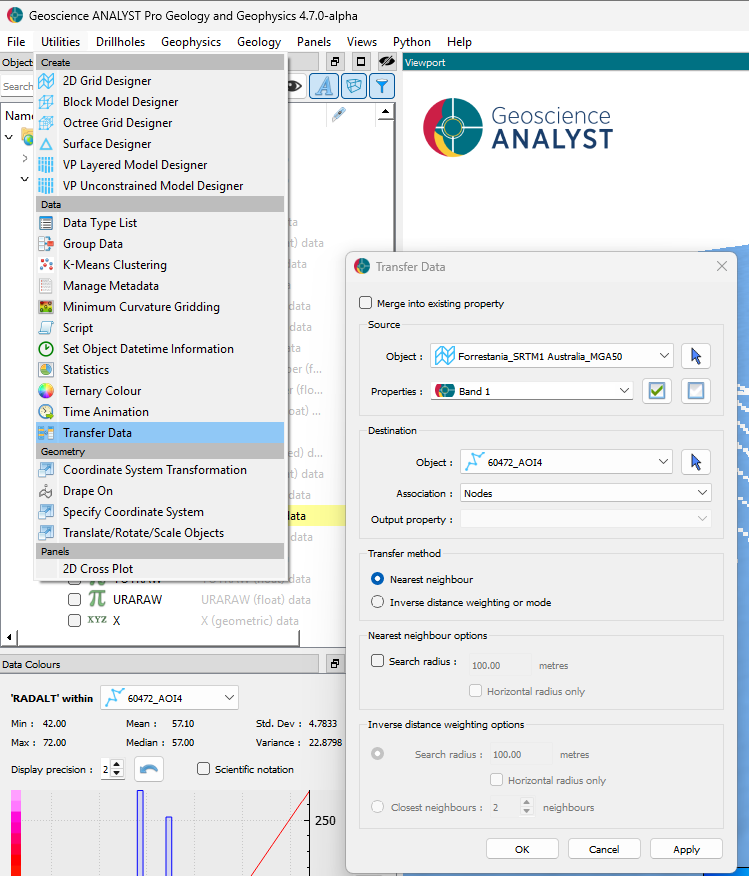Click the undo arrow beside Display precision
The height and width of the screenshot is (876, 749).
(x=149, y=769)
